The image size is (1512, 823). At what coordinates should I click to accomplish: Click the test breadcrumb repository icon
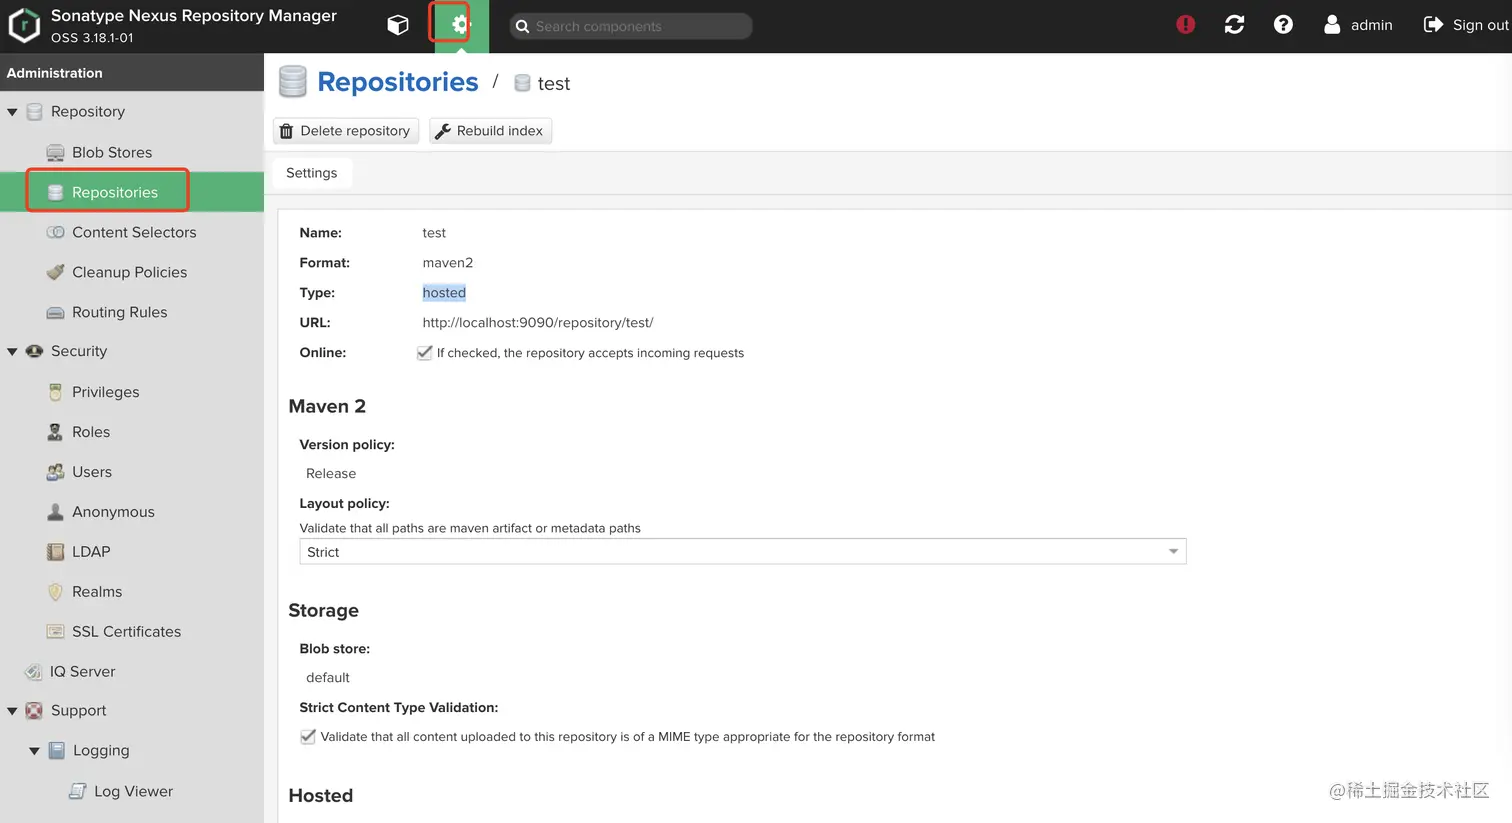(522, 83)
